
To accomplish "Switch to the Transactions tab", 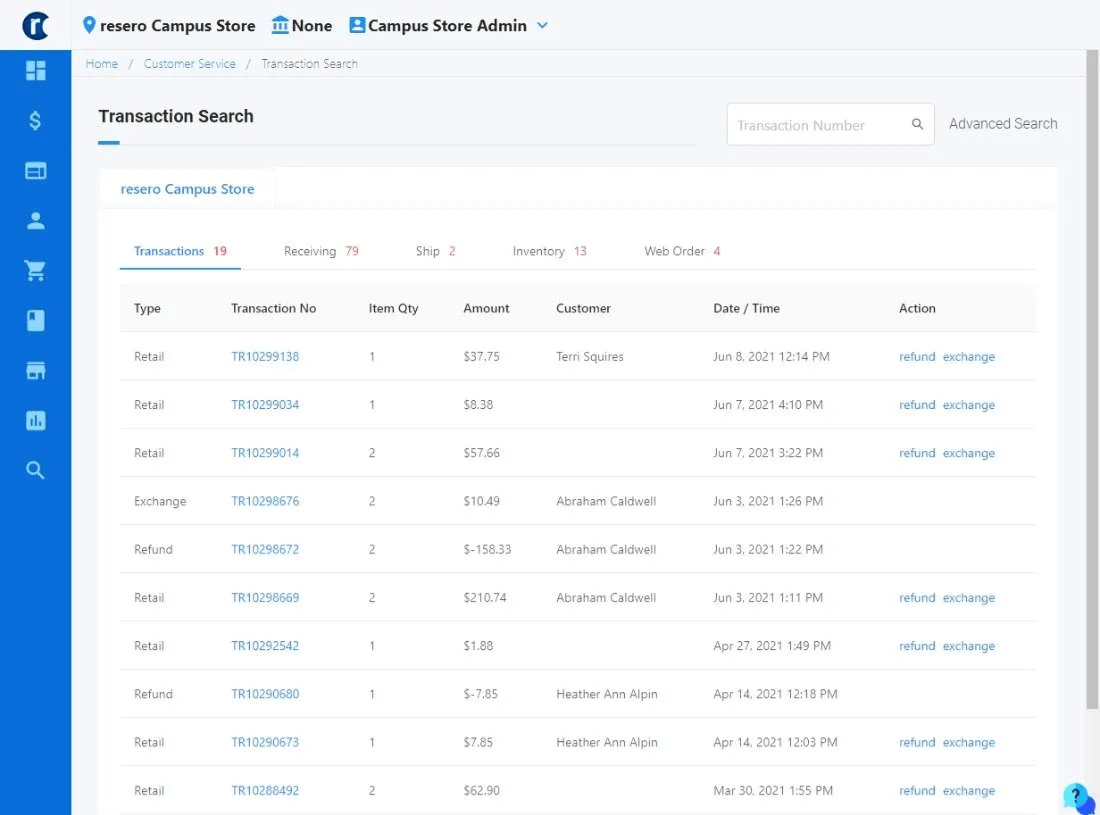I will pyautogui.click(x=180, y=251).
